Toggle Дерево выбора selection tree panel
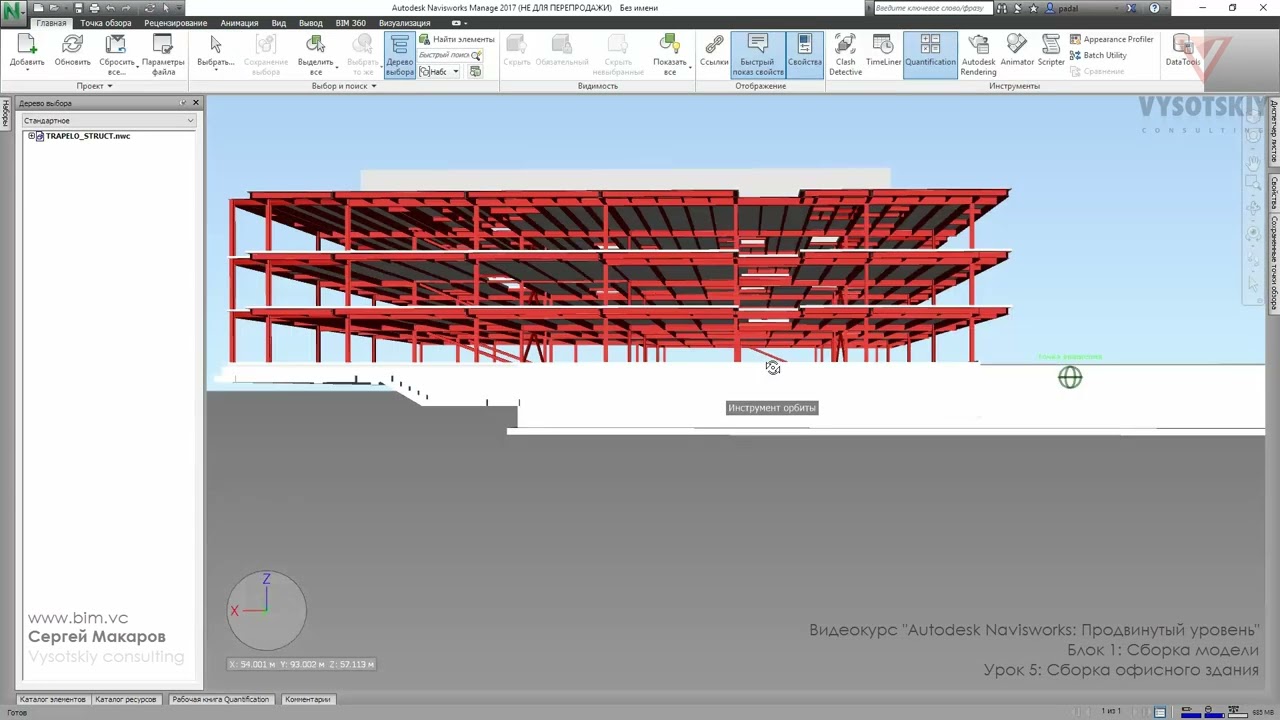Viewport: 1280px width, 720px height. point(399,55)
